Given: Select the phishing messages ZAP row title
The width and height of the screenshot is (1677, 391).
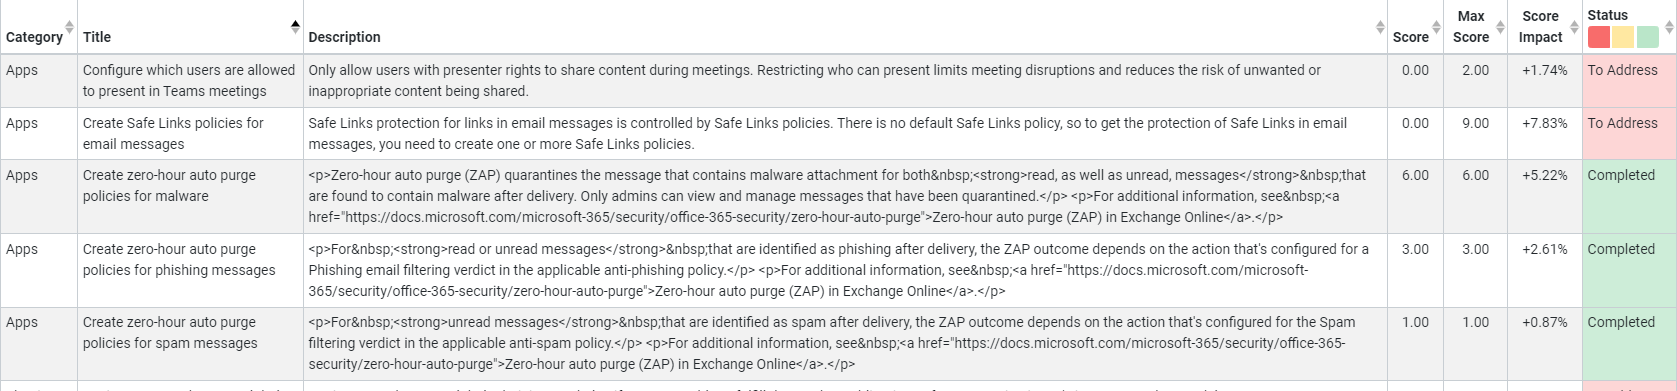Looking at the screenshot, I should pyautogui.click(x=179, y=259).
